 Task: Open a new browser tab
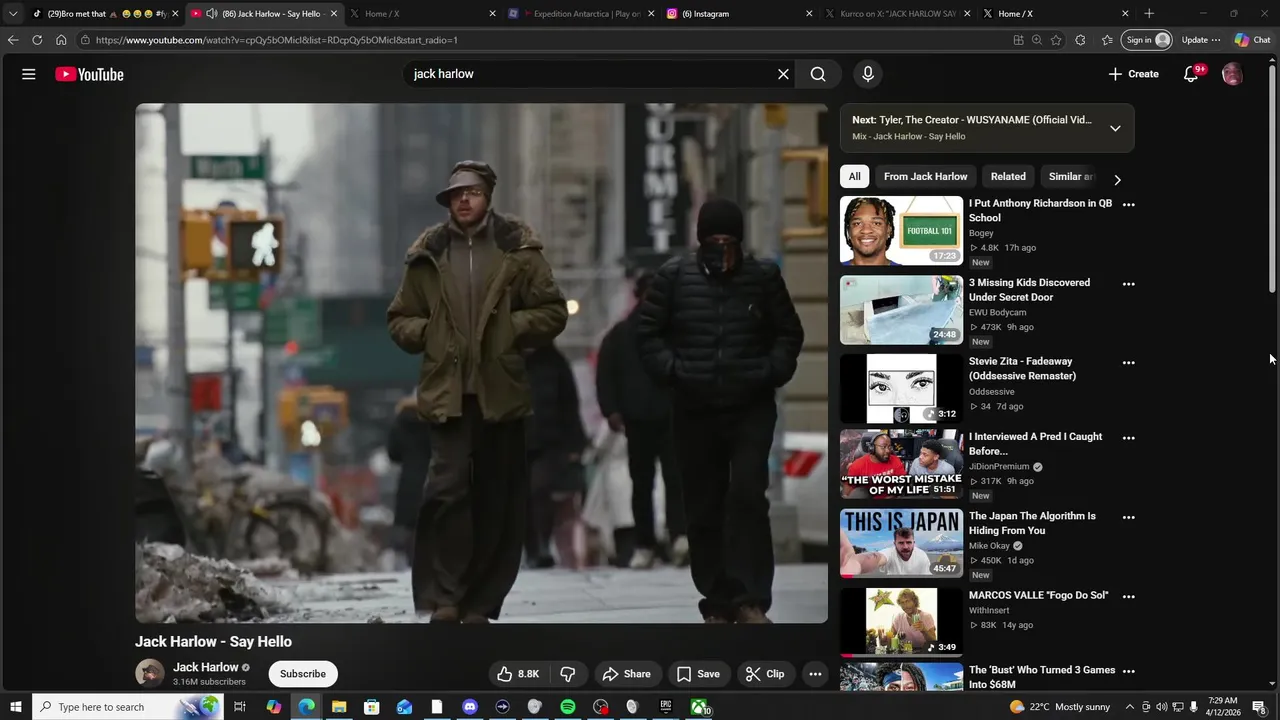click(x=1149, y=14)
